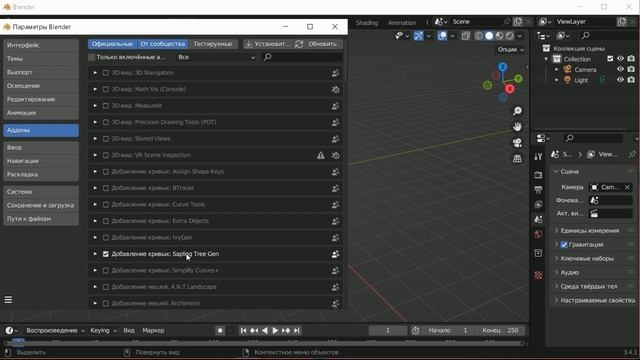Enable the IvyGen addon checkbox

(106, 238)
